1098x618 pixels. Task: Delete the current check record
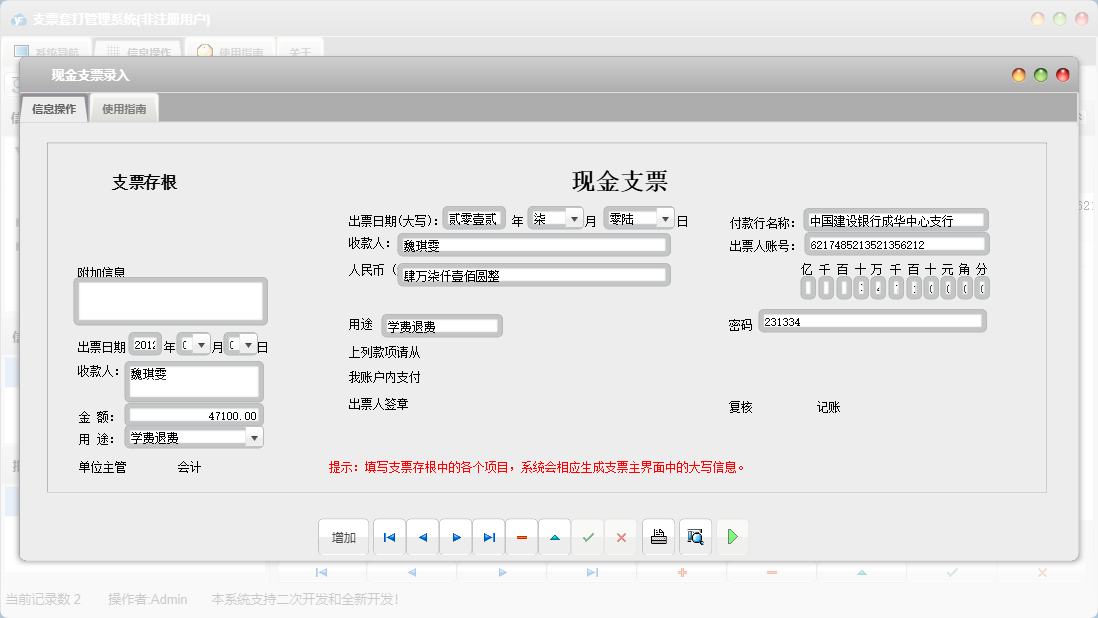click(x=521, y=537)
